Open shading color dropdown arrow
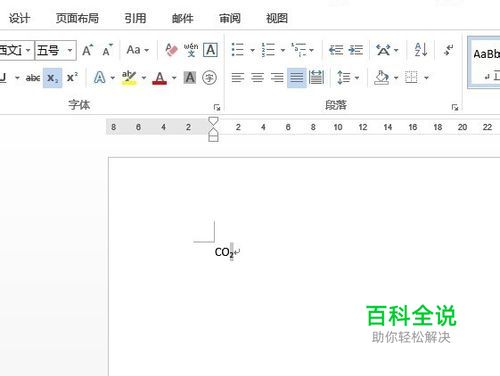The width and height of the screenshot is (500, 376). point(396,78)
